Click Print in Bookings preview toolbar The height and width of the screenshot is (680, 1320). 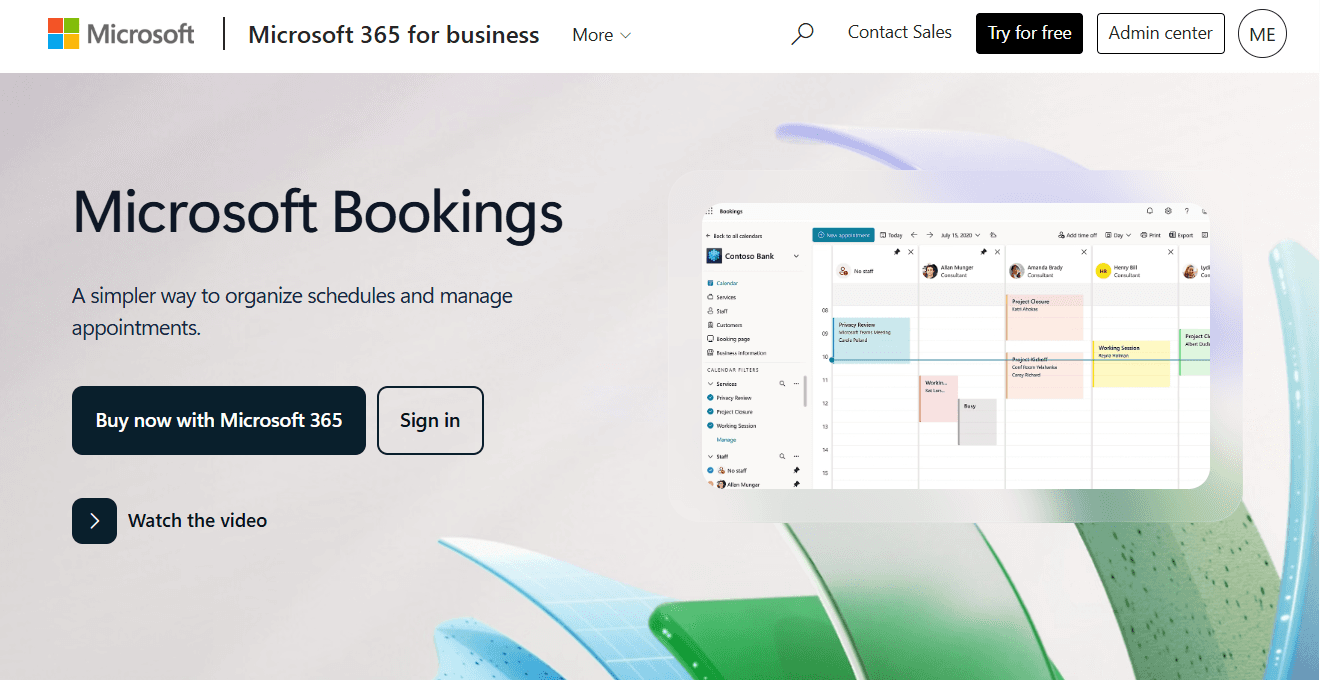click(1151, 235)
